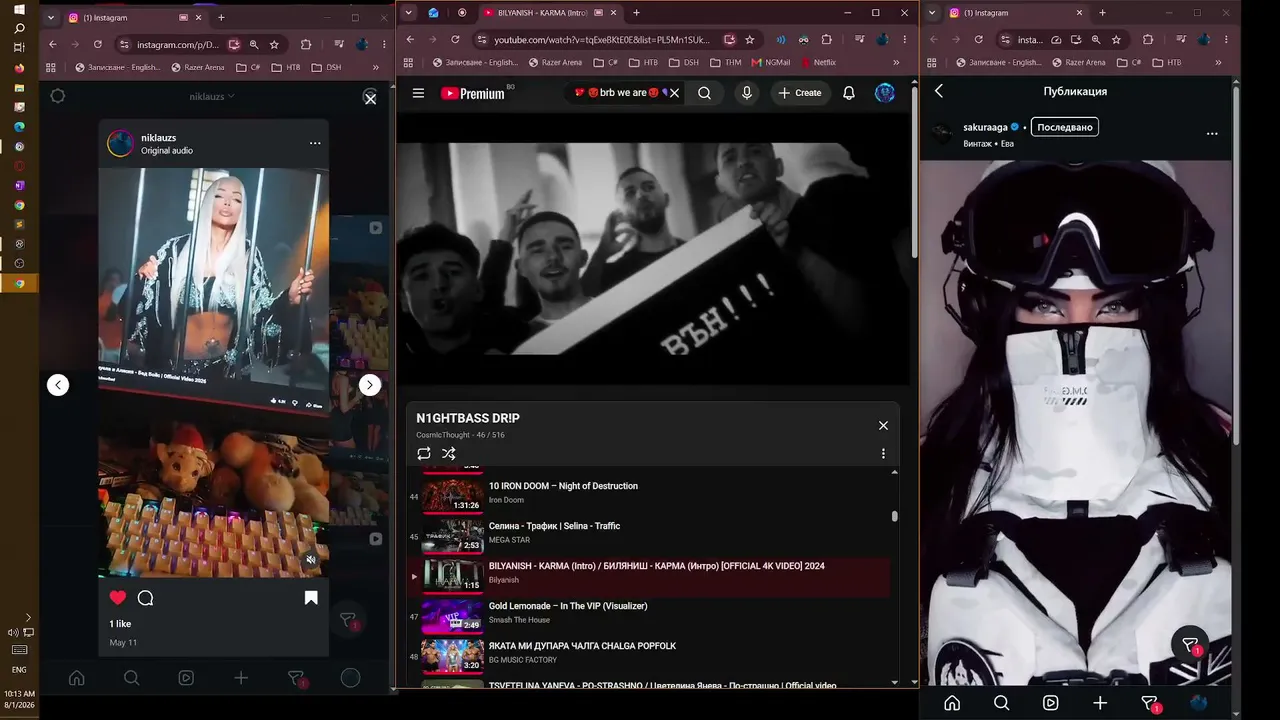The image size is (1280, 720).
Task: Open comments on the niklauzs post
Action: click(145, 598)
